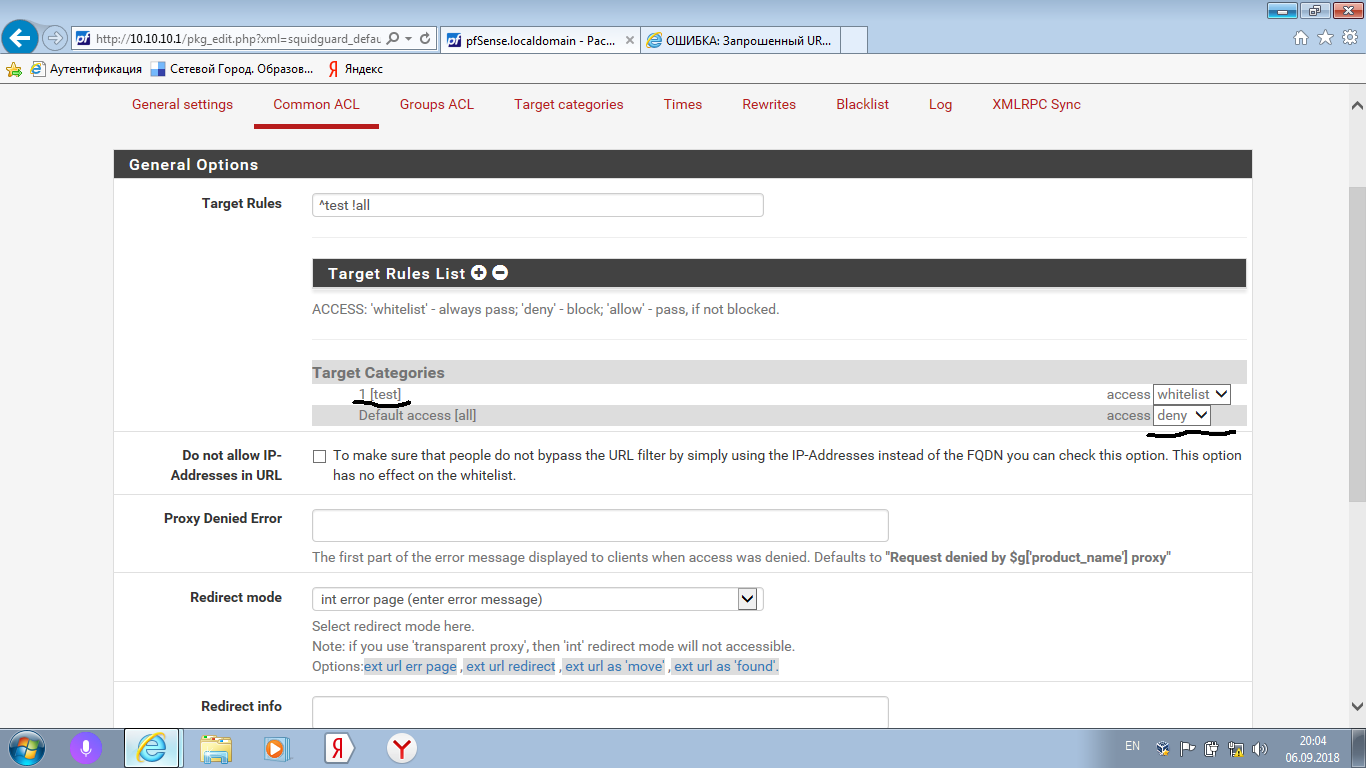Image resolution: width=1366 pixels, height=768 pixels.
Task: Click the refresh icon in address bar
Action: pyautogui.click(x=425, y=39)
